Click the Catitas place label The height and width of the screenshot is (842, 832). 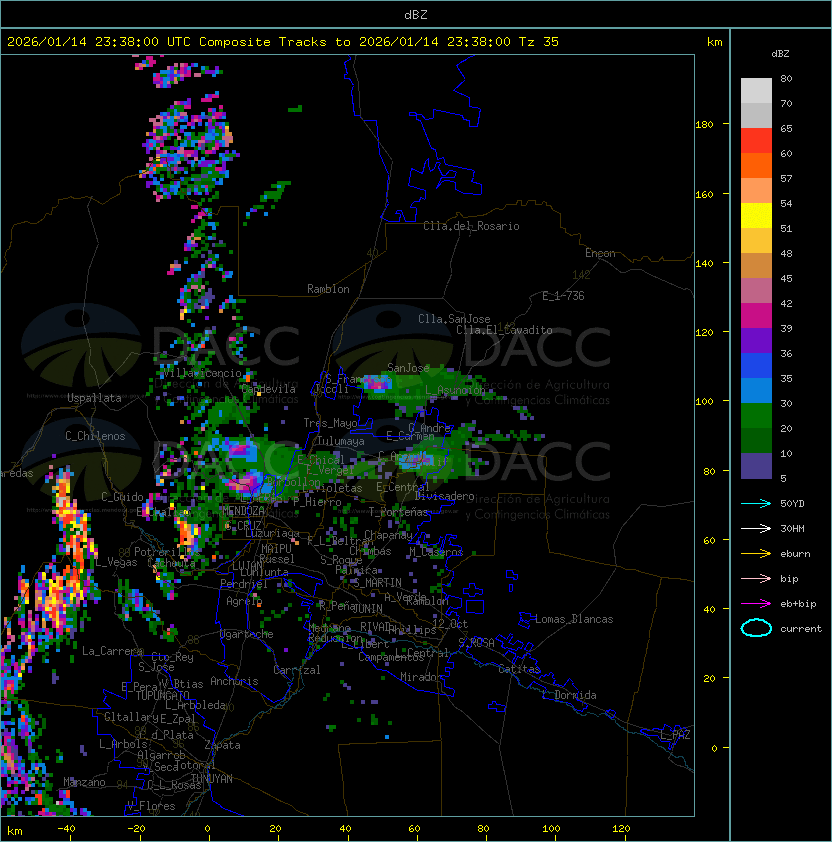pos(519,669)
